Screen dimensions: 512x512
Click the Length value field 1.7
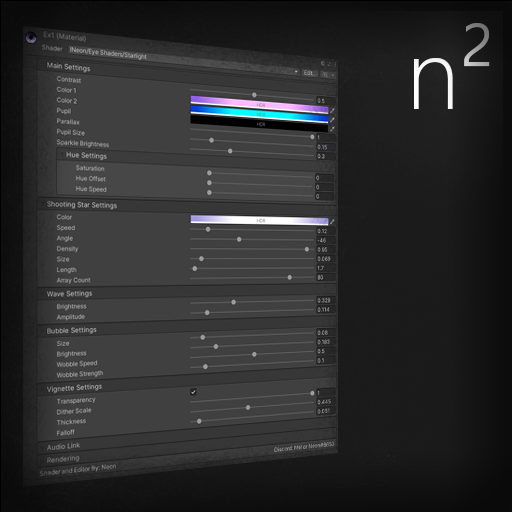point(326,268)
